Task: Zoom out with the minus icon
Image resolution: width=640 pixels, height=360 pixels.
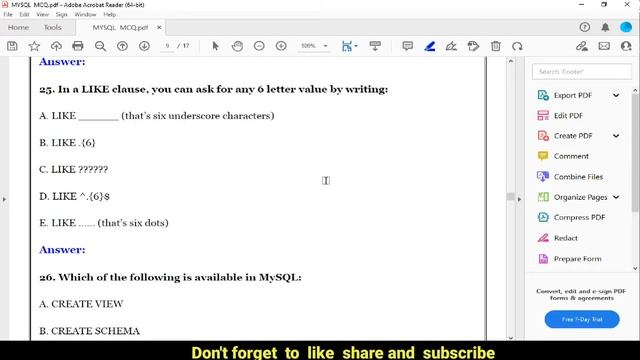Action: 259,46
